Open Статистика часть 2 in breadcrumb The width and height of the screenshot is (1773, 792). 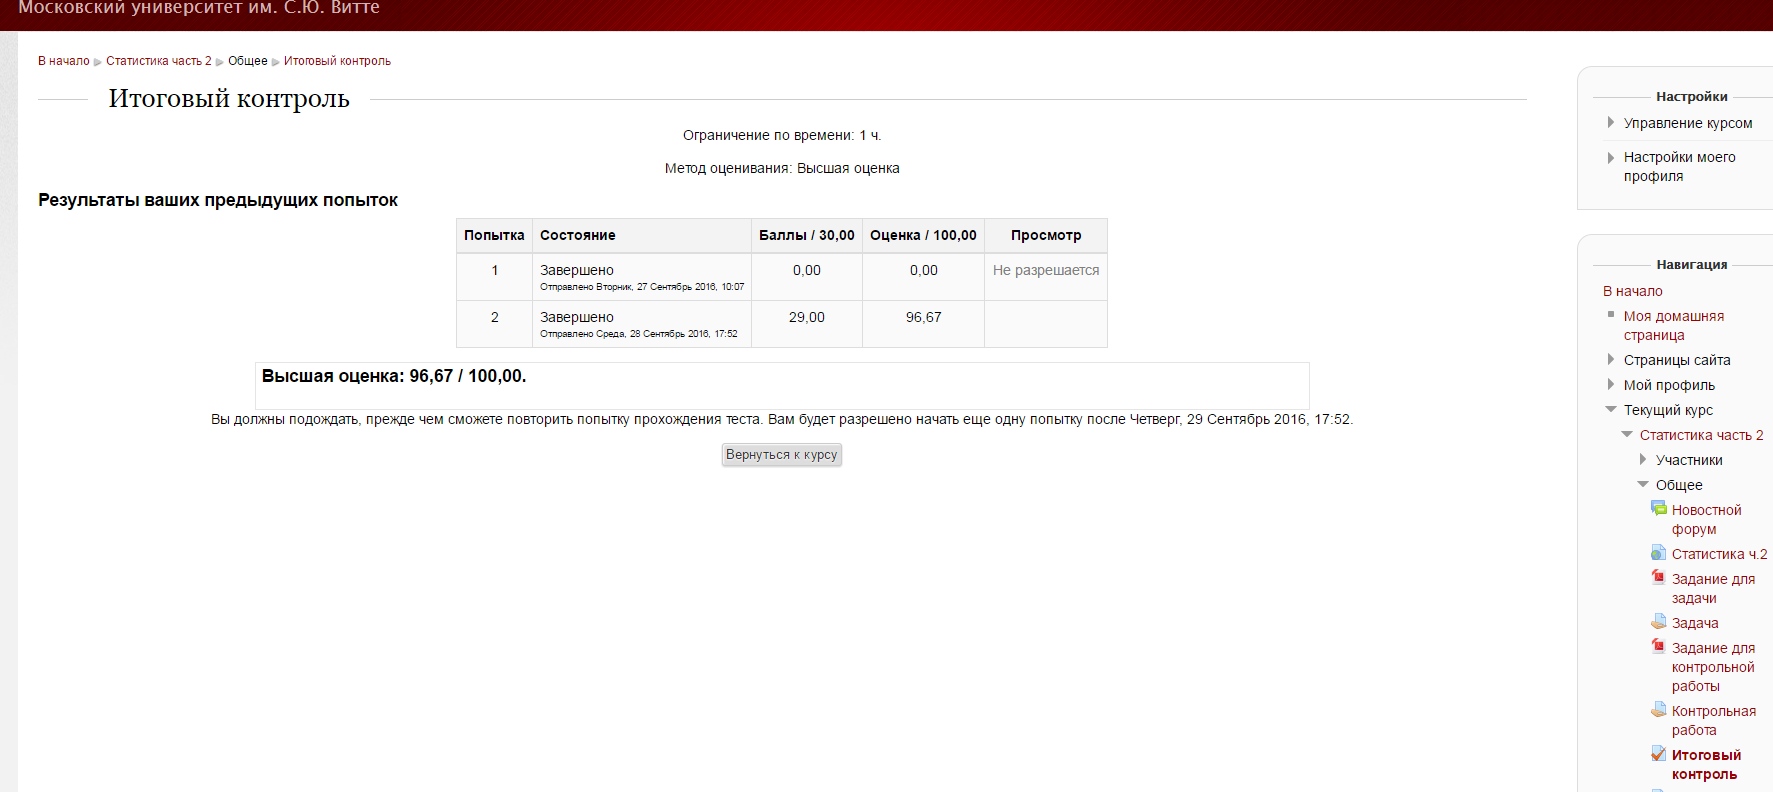click(158, 61)
